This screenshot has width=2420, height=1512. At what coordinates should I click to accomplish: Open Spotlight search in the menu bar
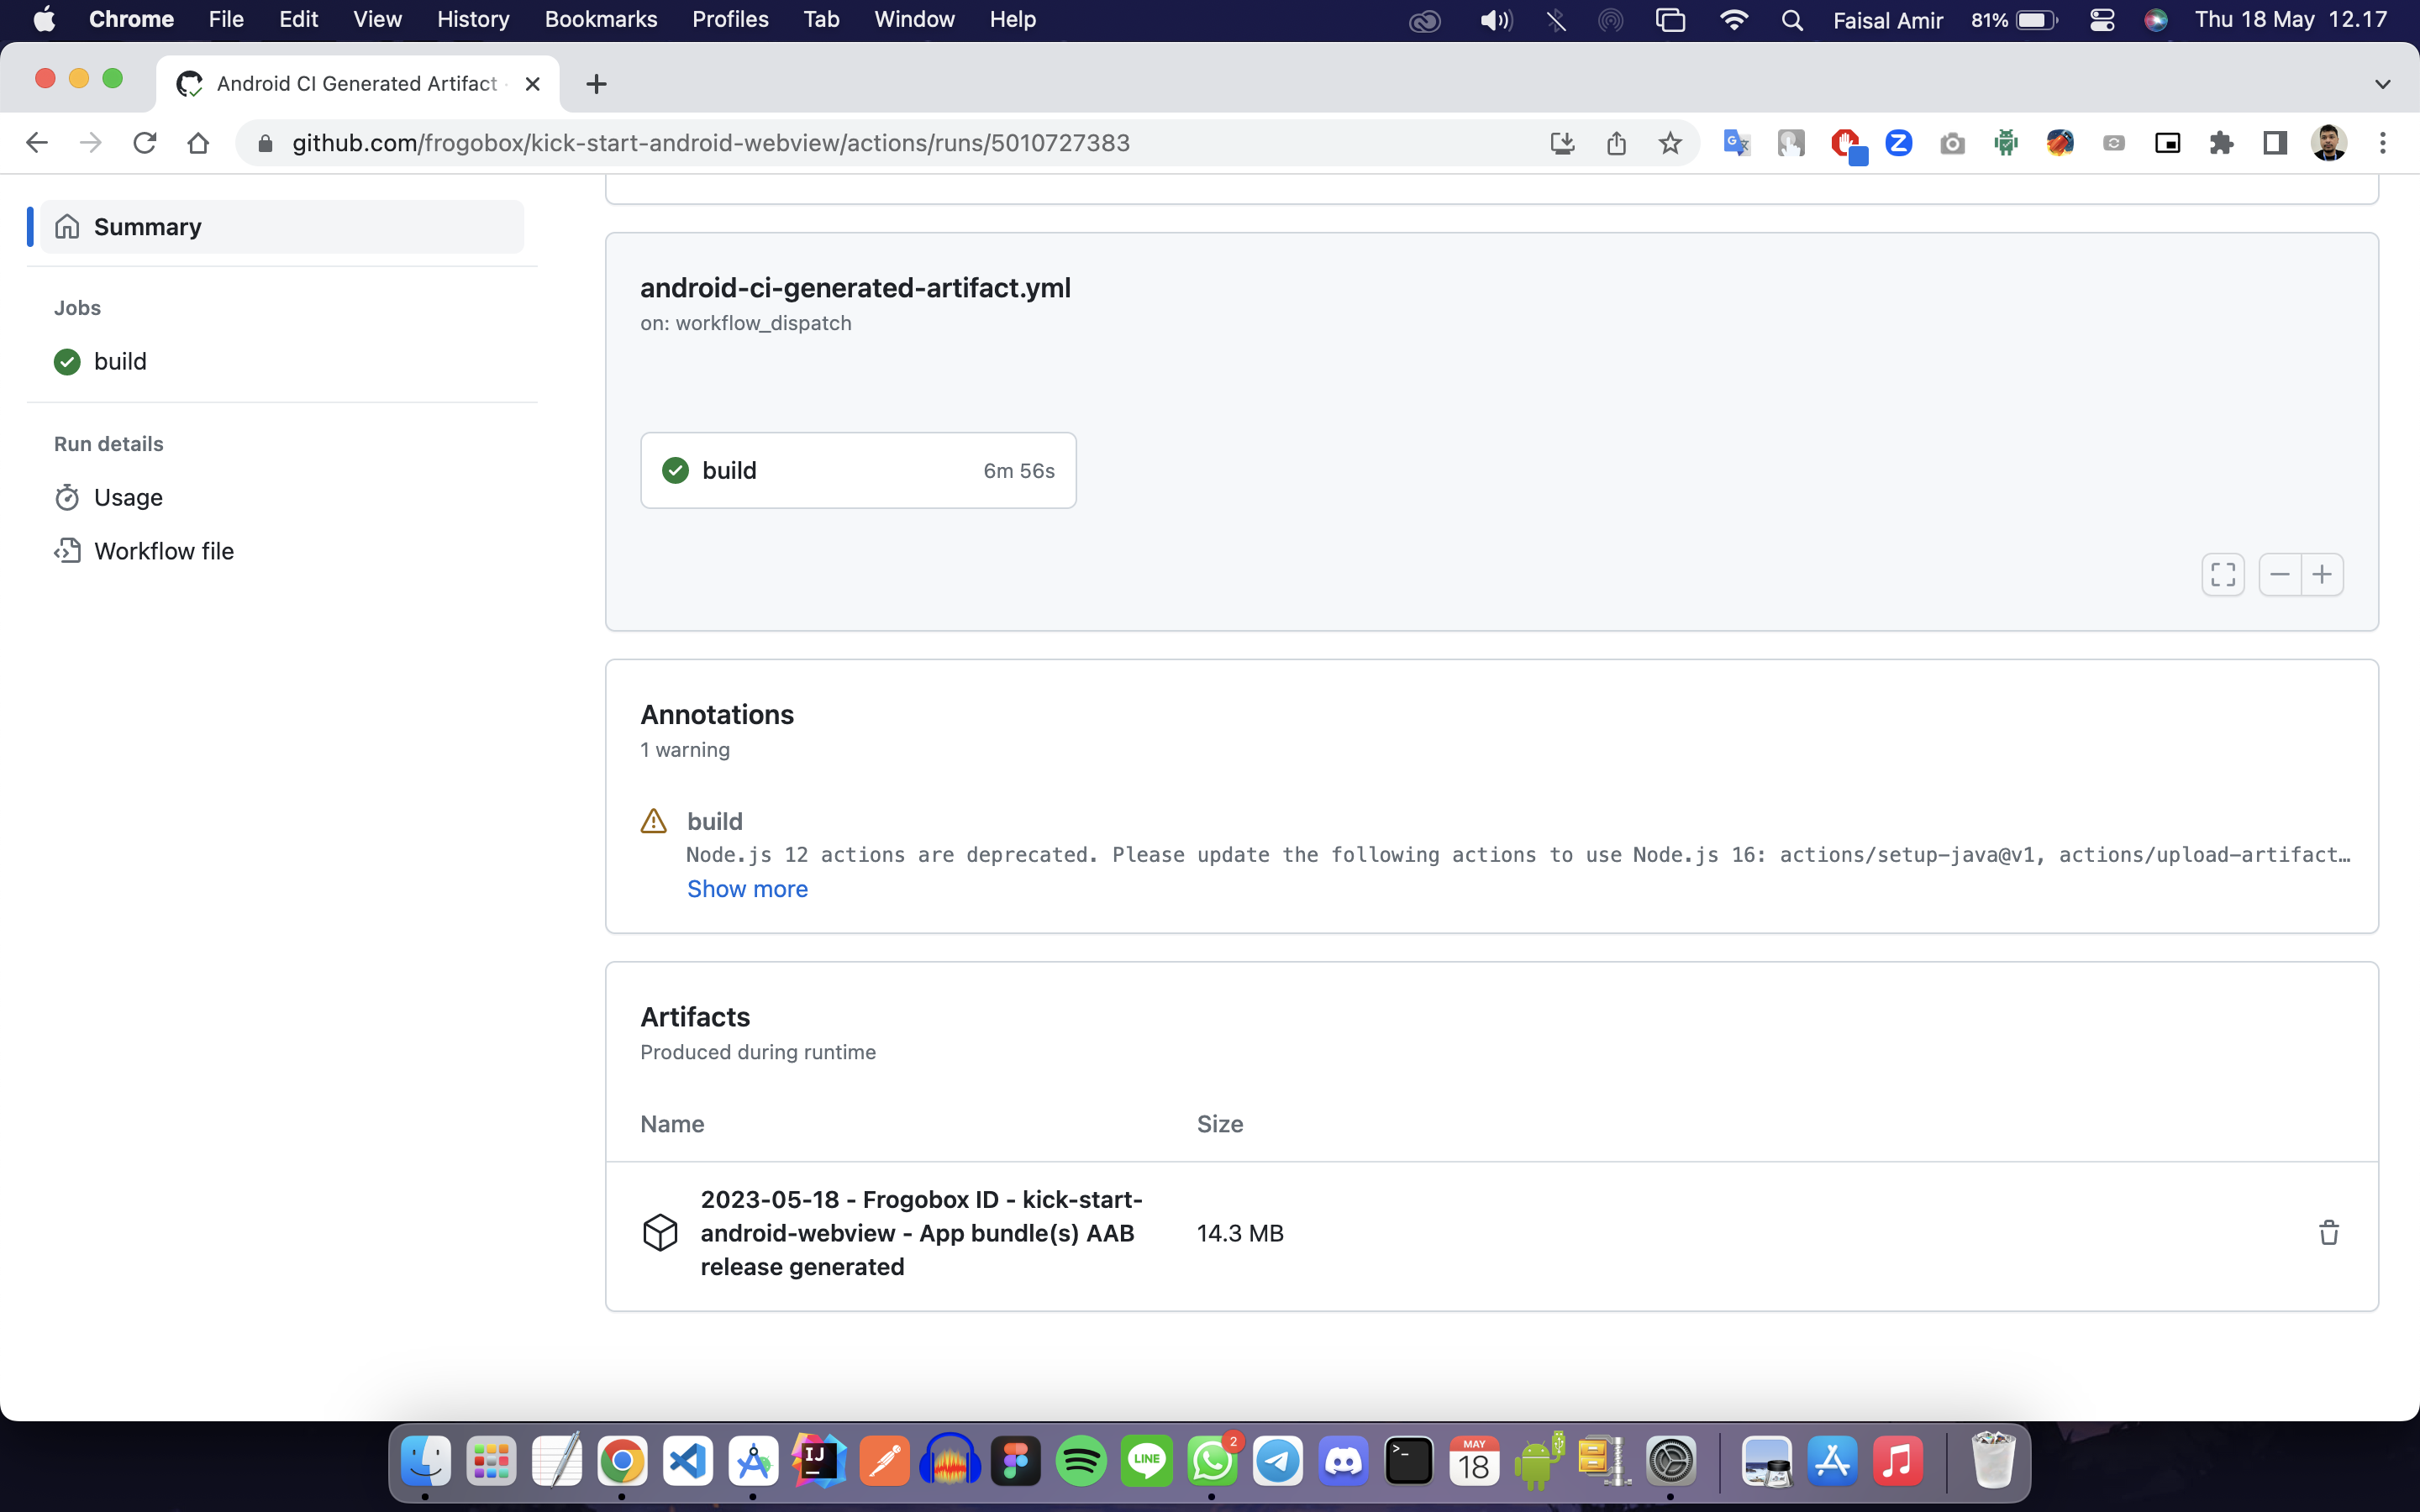pos(1792,20)
